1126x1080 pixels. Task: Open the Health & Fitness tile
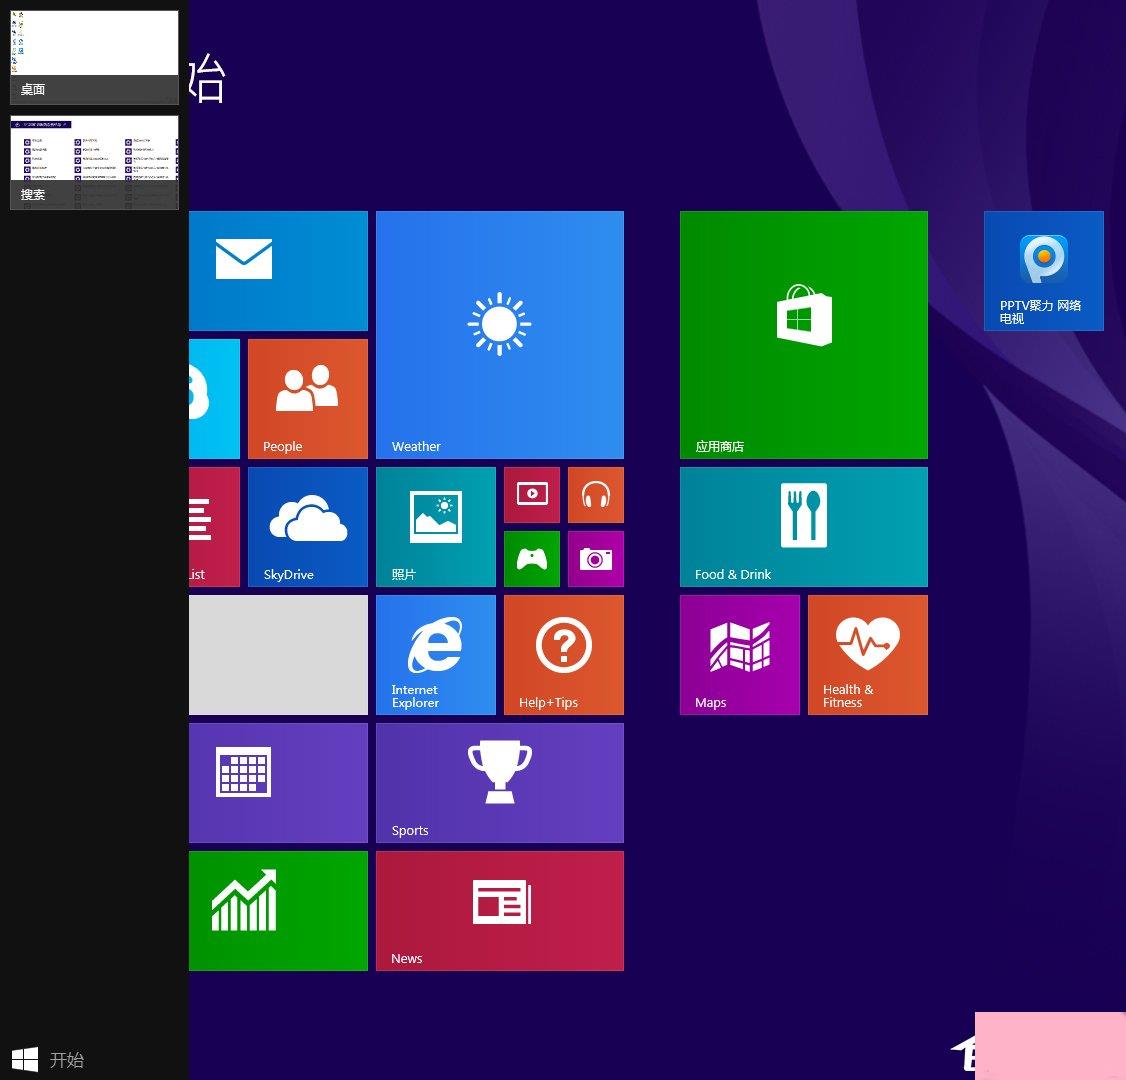867,655
